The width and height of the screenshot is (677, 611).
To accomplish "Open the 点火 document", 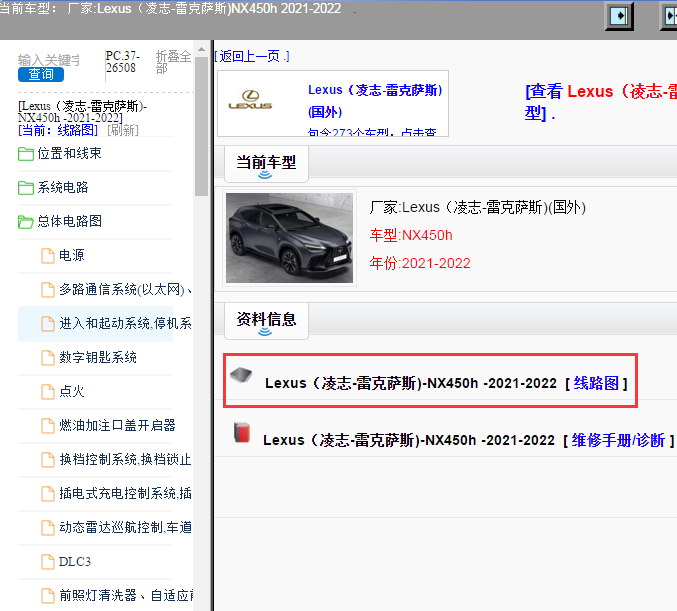I will [72, 391].
